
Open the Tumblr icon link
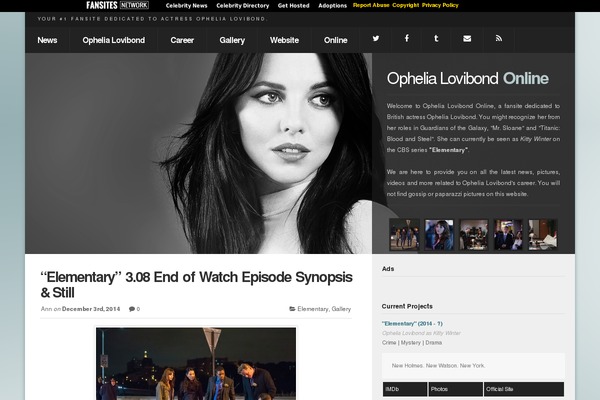tap(436, 38)
